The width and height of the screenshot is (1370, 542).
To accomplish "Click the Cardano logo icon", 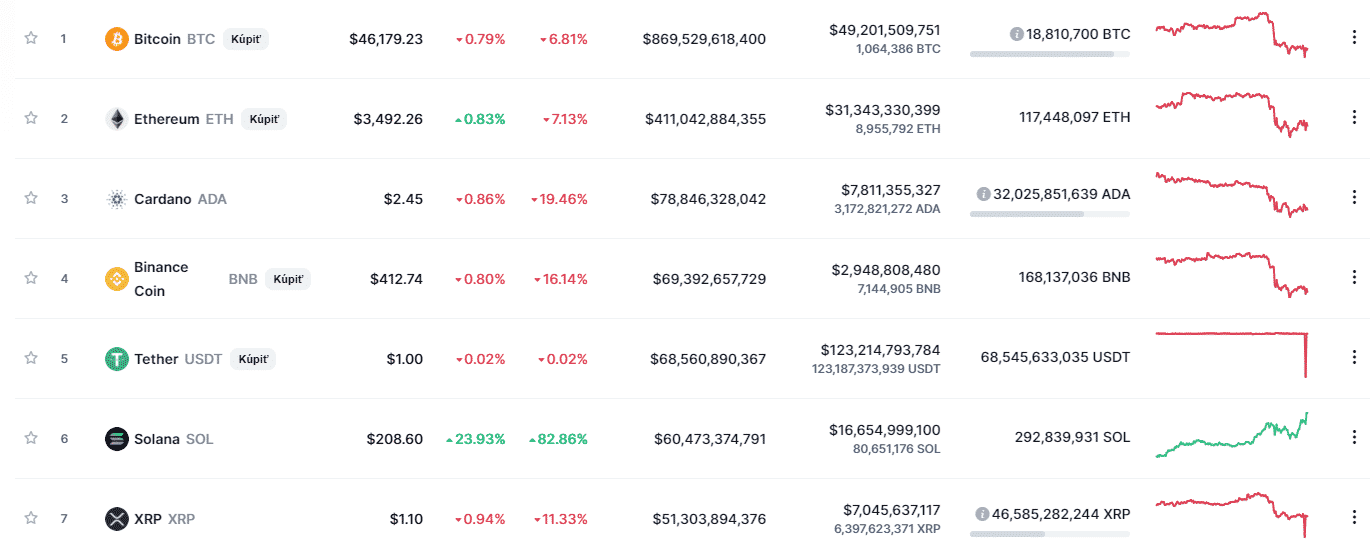I will point(117,199).
